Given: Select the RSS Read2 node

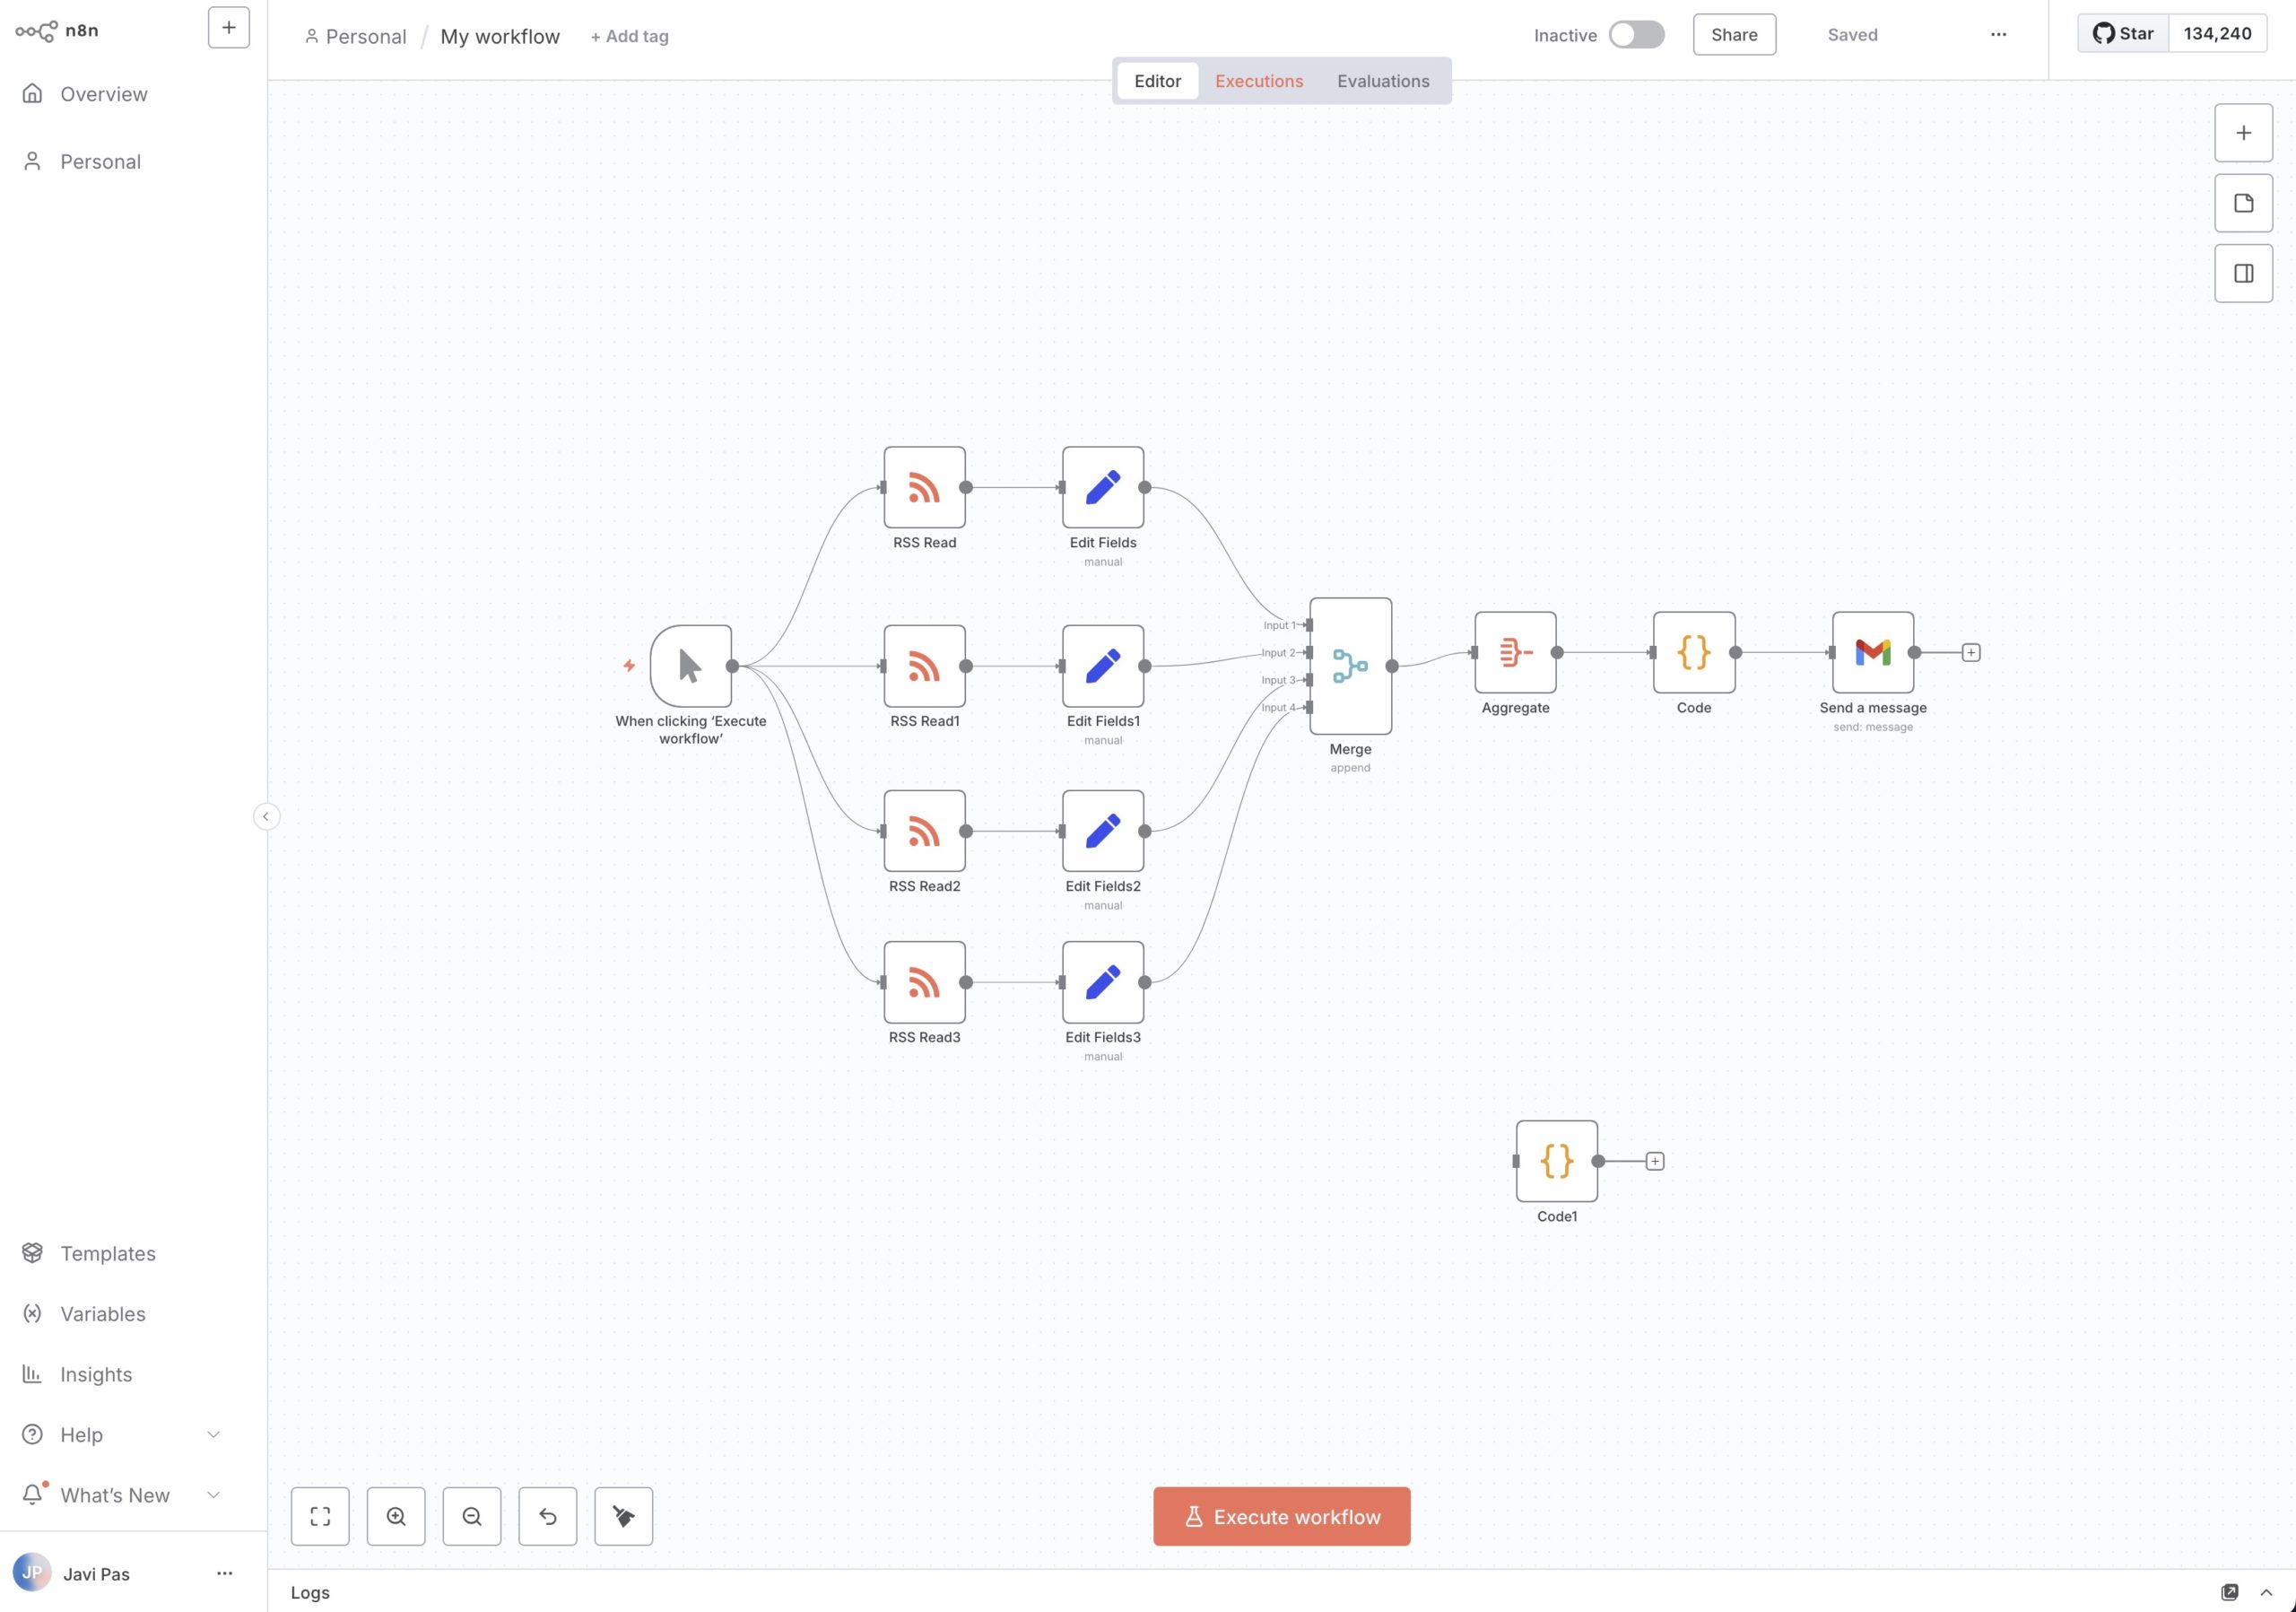Looking at the screenshot, I should [923, 830].
